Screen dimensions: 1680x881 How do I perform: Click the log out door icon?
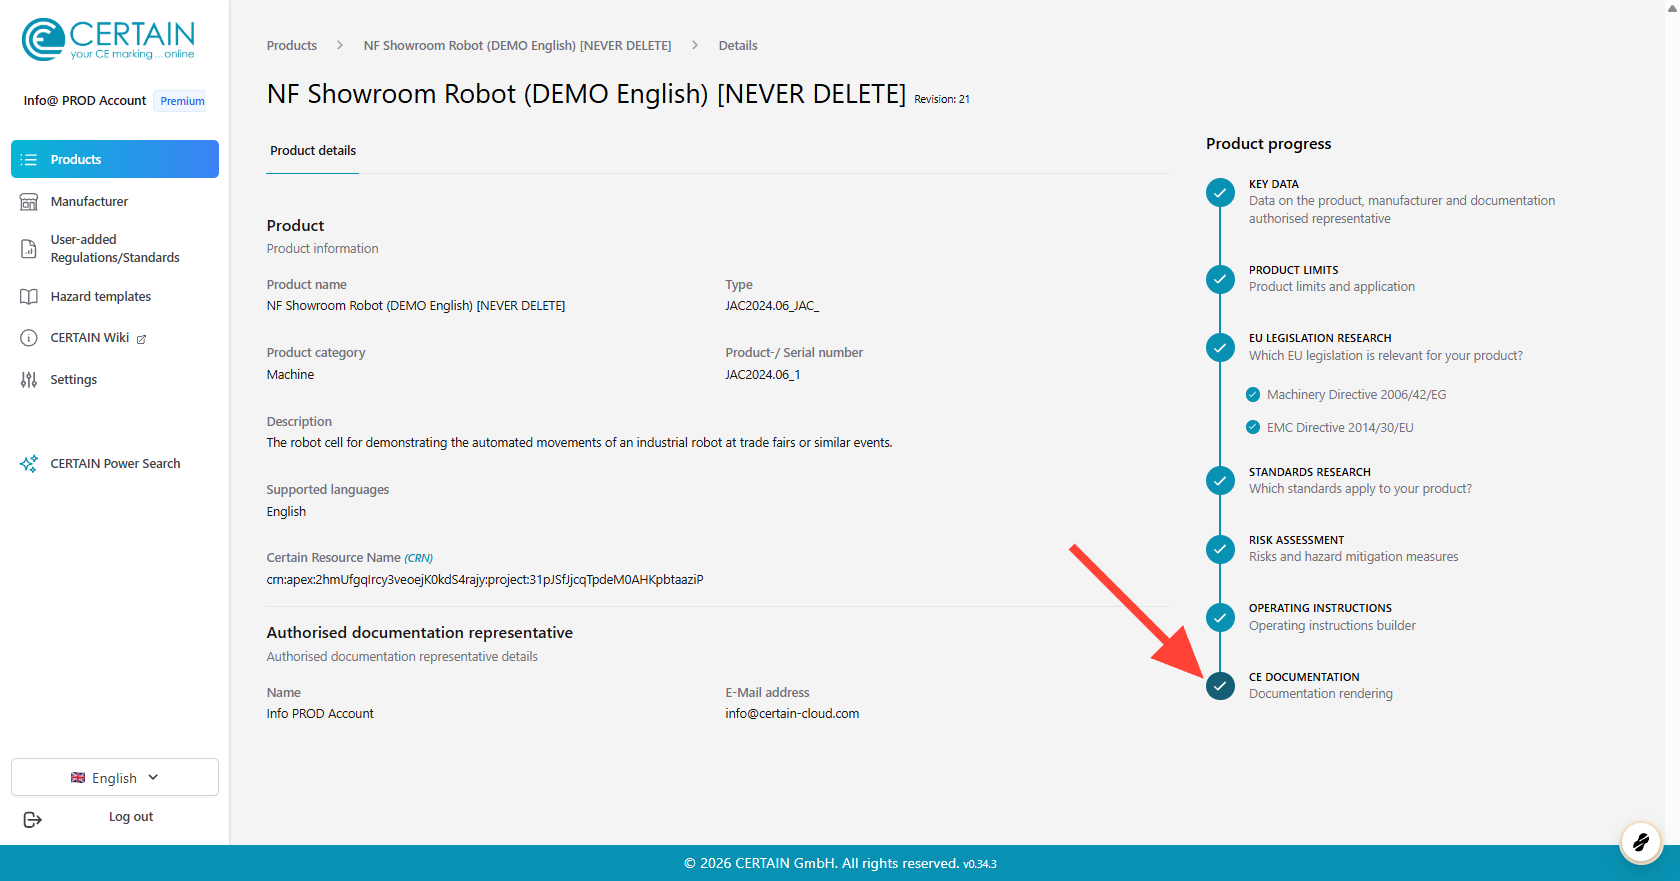(32, 820)
